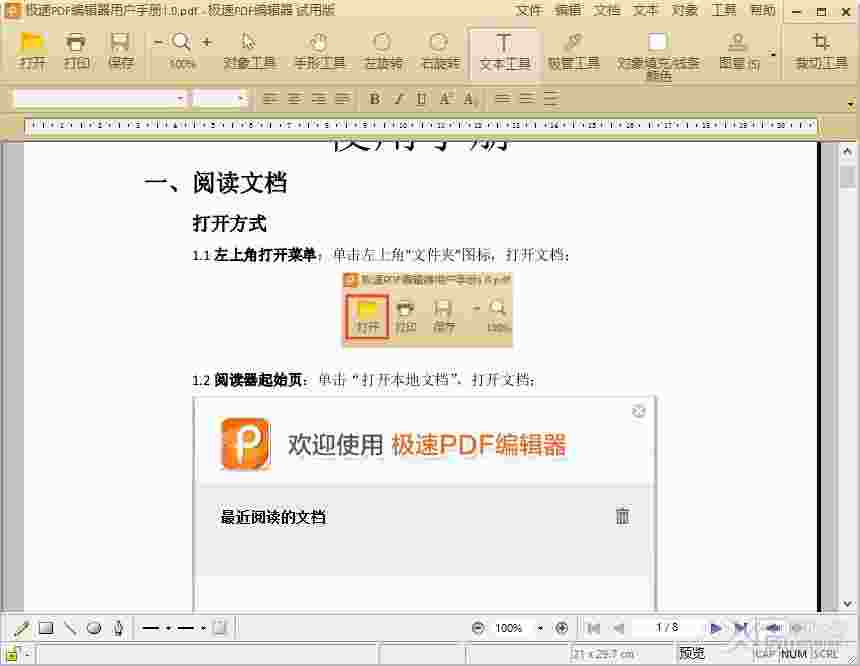Screen dimensions: 860x666
Task: Open the 编辑 menu
Action: (568, 10)
